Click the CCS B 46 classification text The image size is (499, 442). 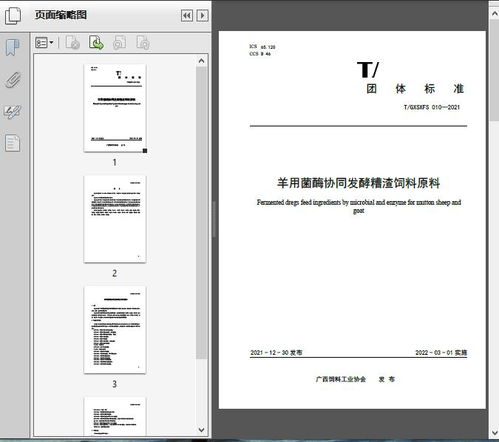pos(260,54)
